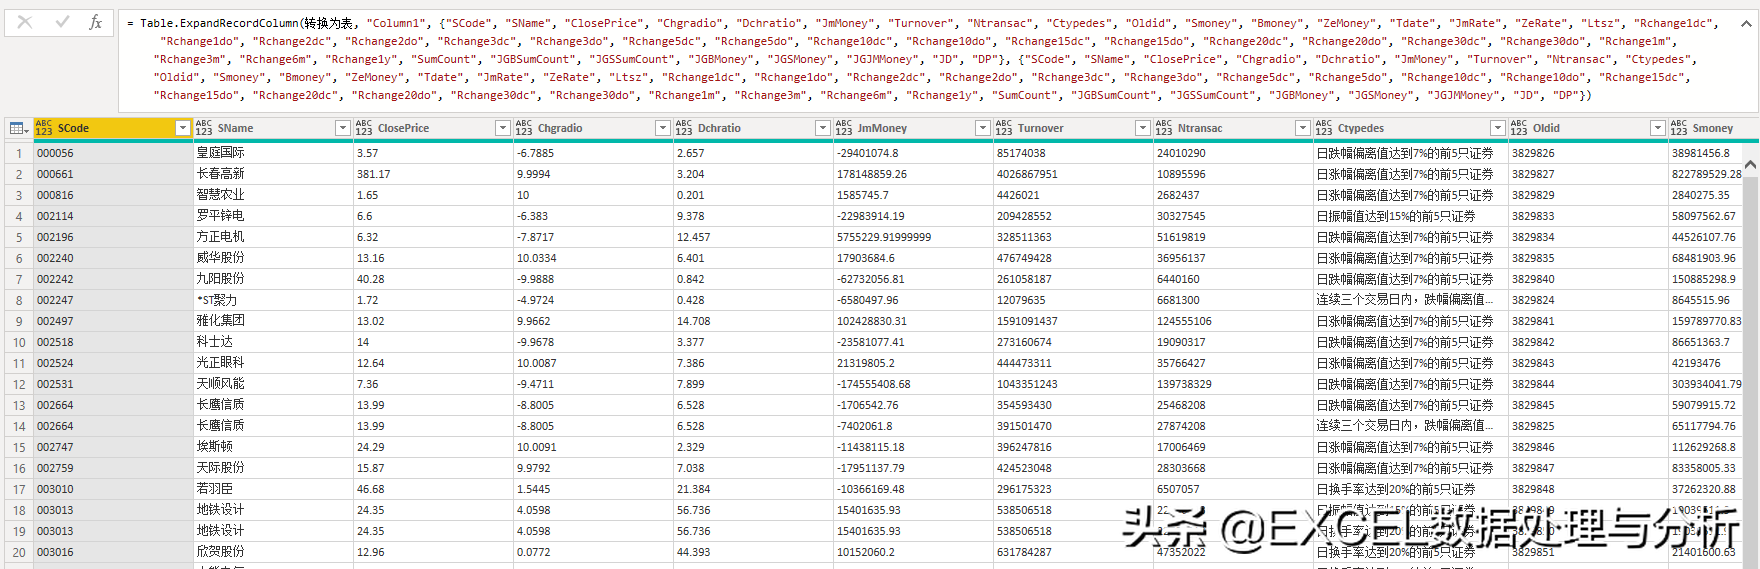Open Turnover column filter dropdown
This screenshot has height=569, width=1760.
point(1143,128)
